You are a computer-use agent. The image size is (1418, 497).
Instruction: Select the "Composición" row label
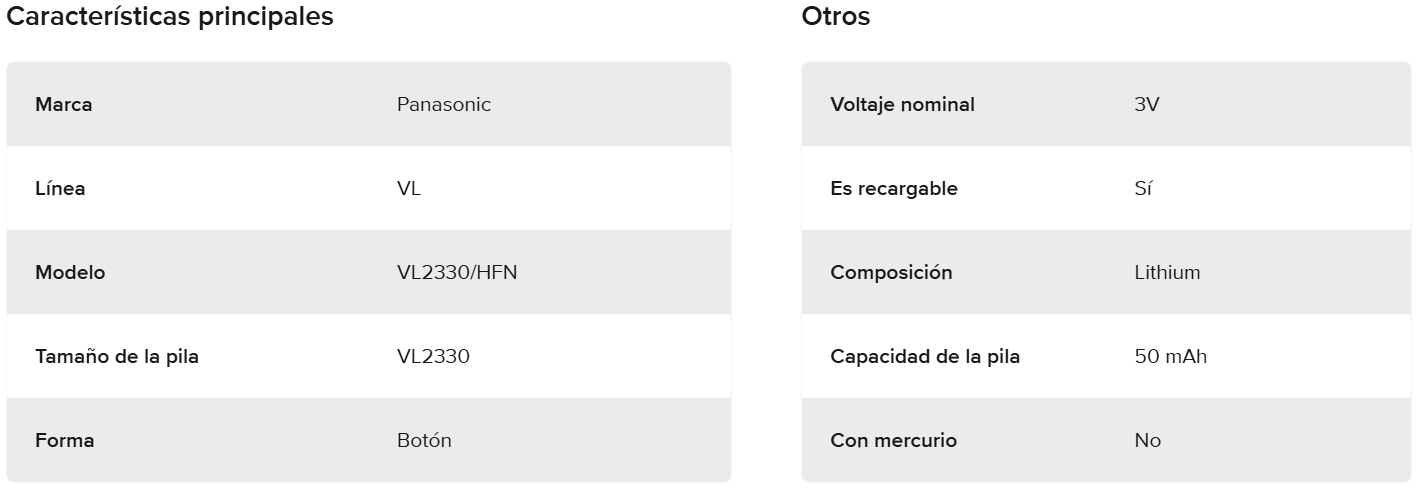[x=891, y=272]
